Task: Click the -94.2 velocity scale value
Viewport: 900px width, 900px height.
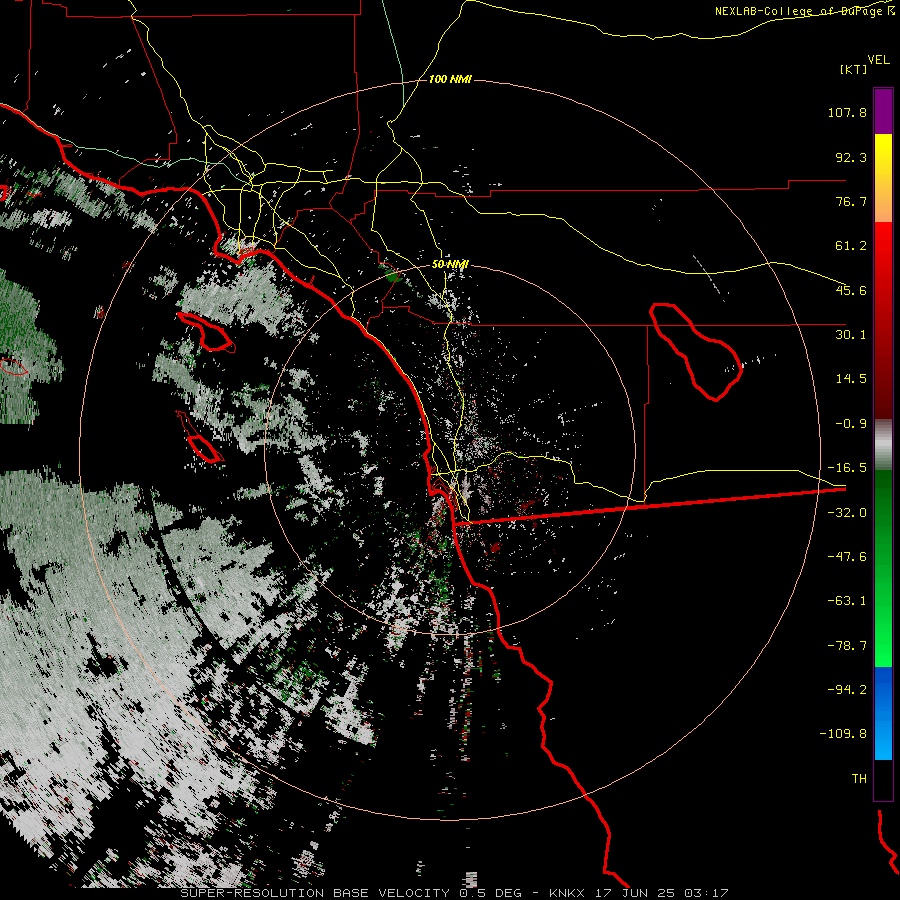Action: tap(847, 690)
